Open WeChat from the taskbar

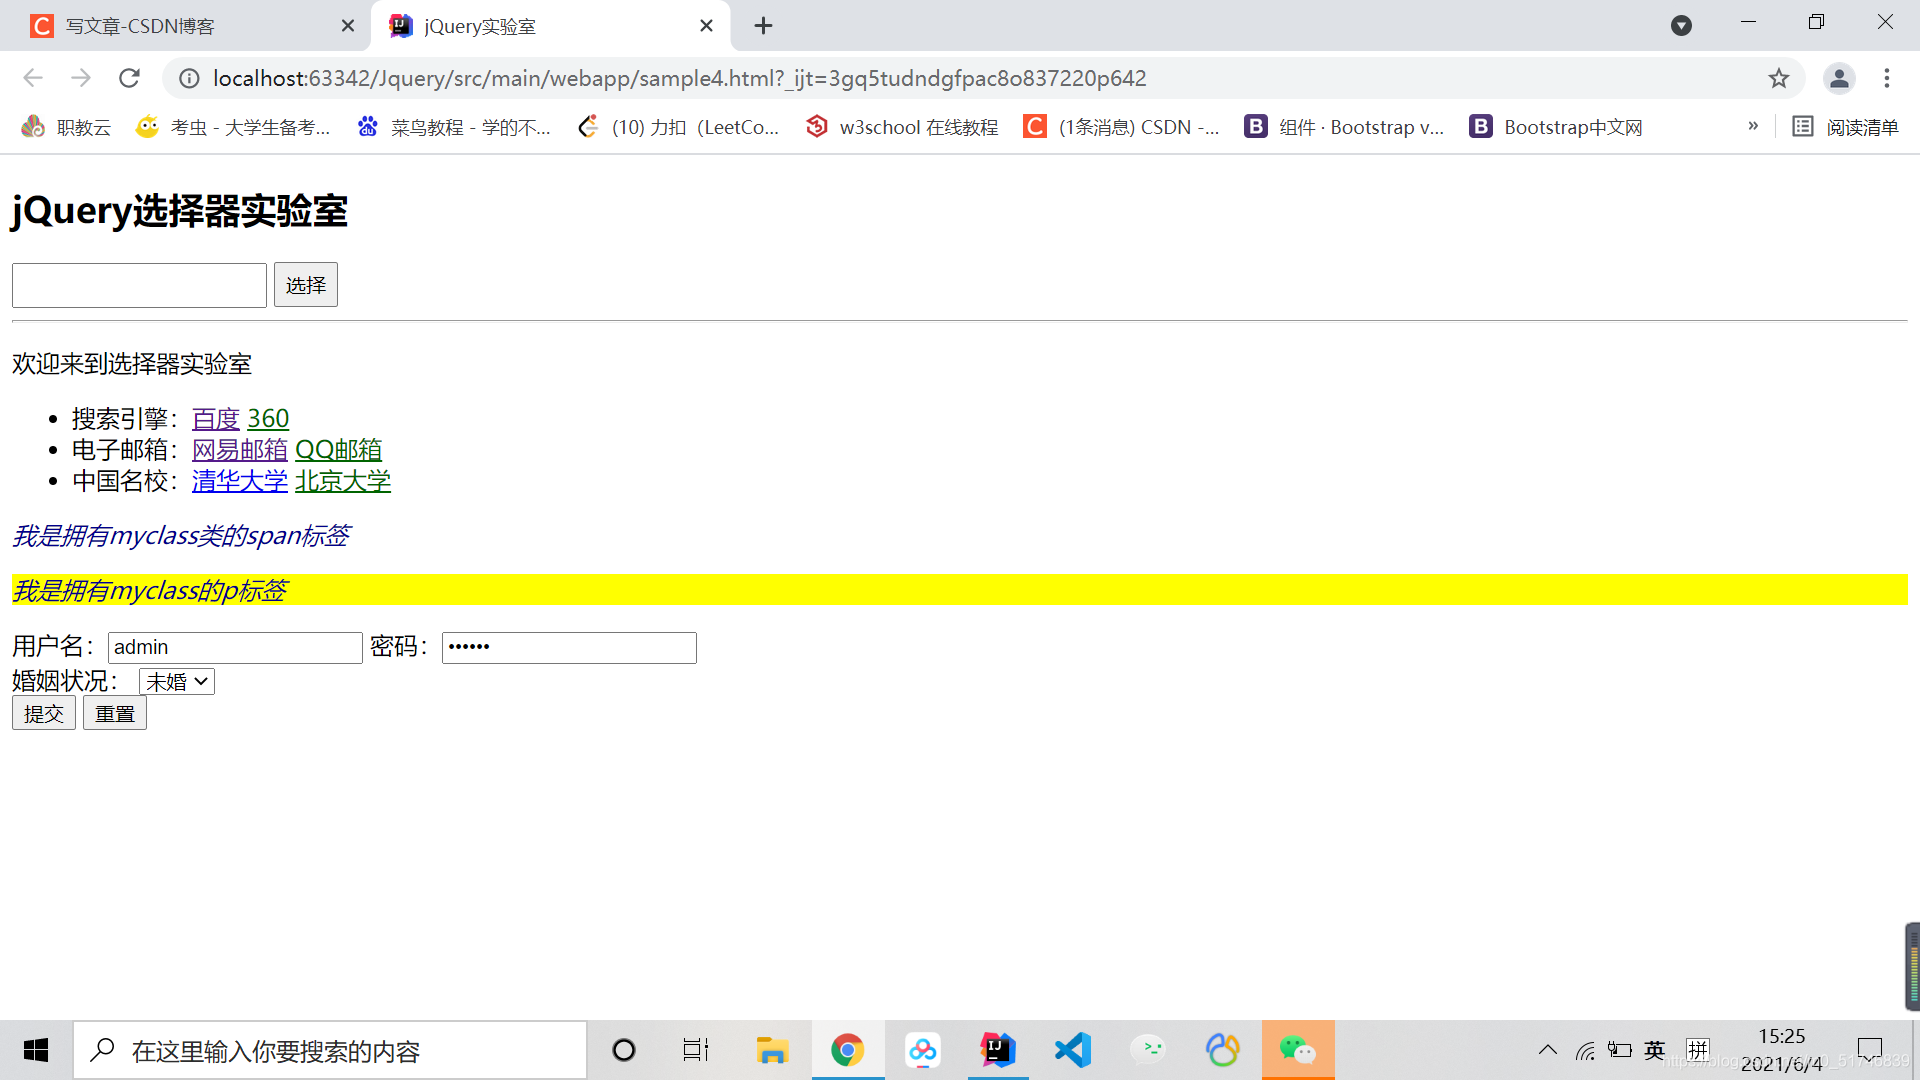tap(1298, 1050)
